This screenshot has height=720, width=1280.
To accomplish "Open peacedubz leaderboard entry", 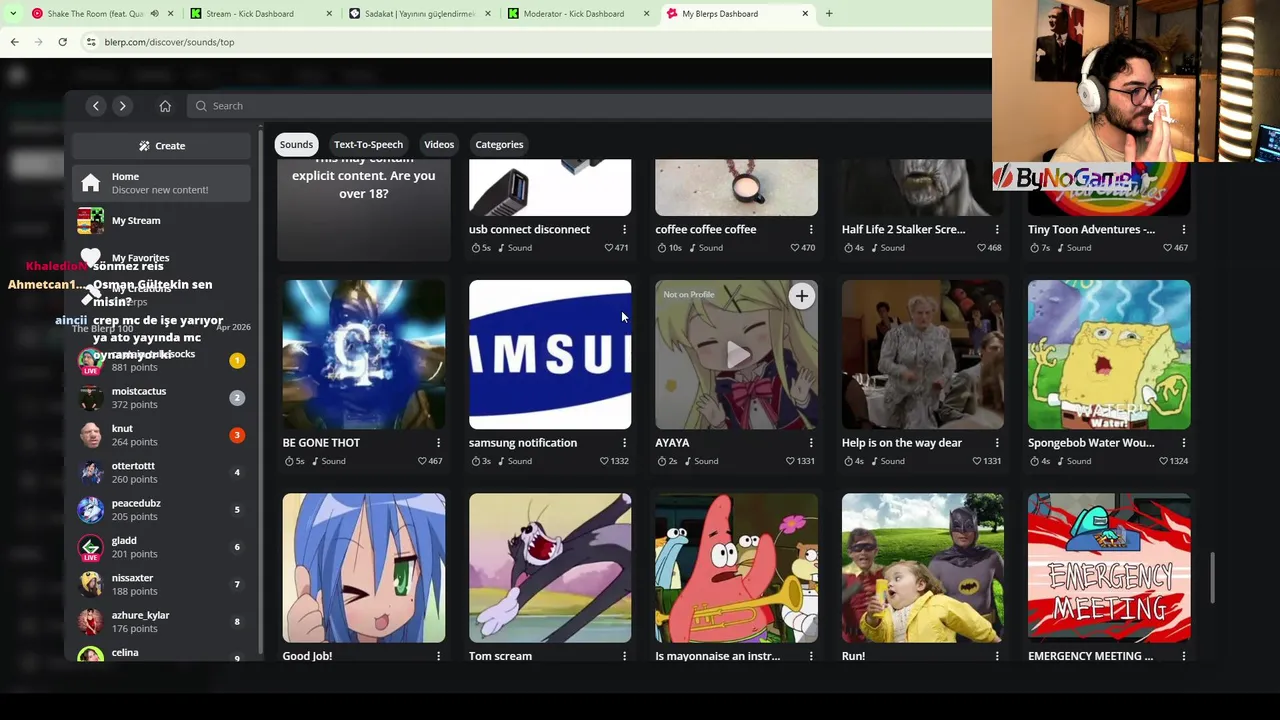I will point(161,510).
